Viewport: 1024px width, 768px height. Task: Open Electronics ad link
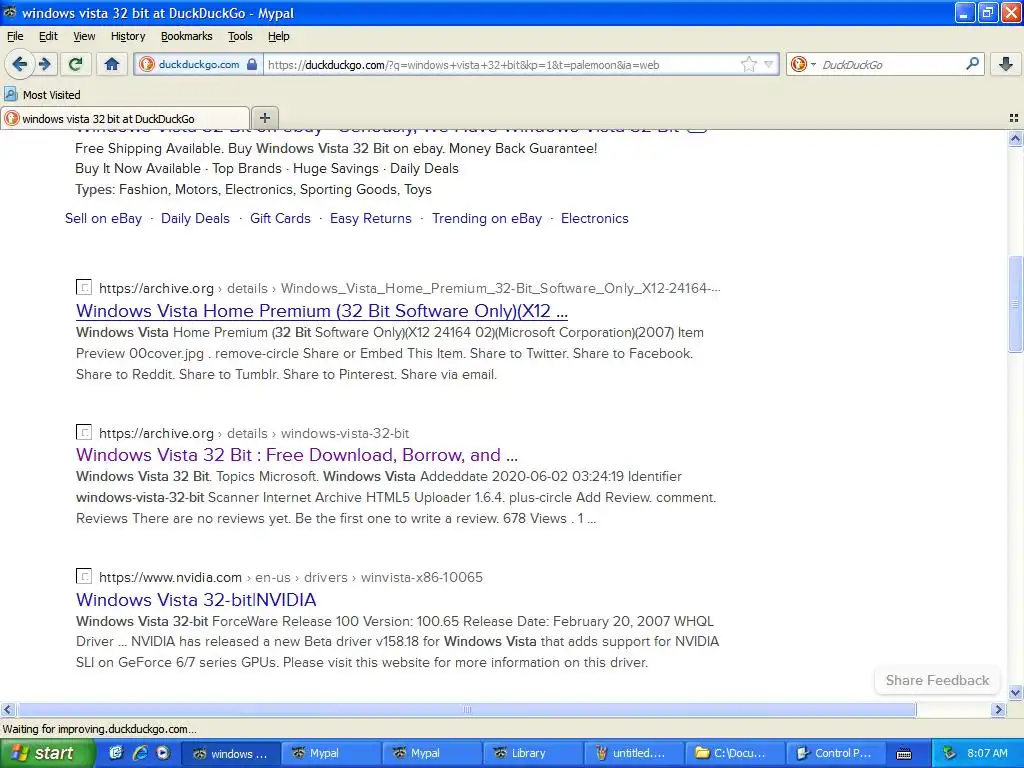(594, 219)
